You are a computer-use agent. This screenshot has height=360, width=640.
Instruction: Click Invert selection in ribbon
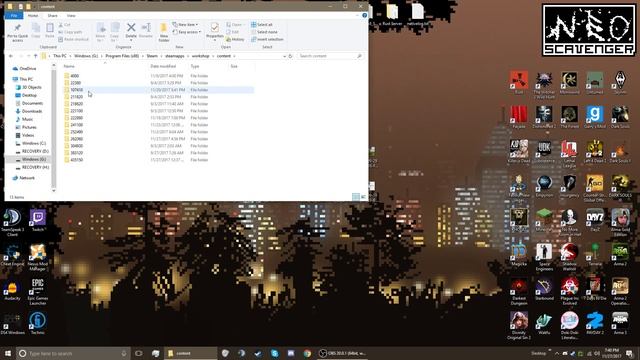coord(267,39)
